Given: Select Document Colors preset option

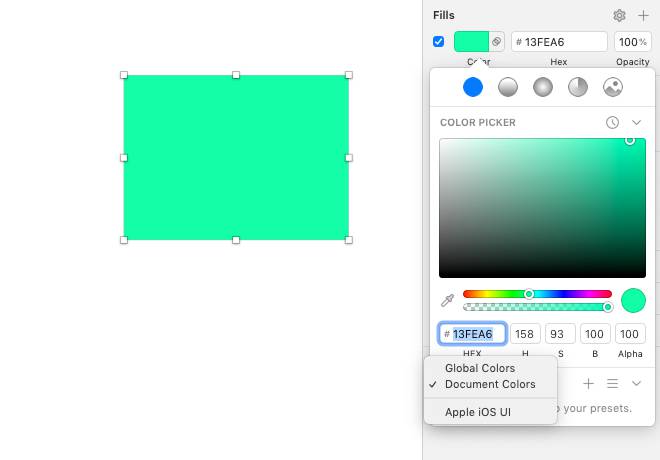Looking at the screenshot, I should (x=490, y=384).
